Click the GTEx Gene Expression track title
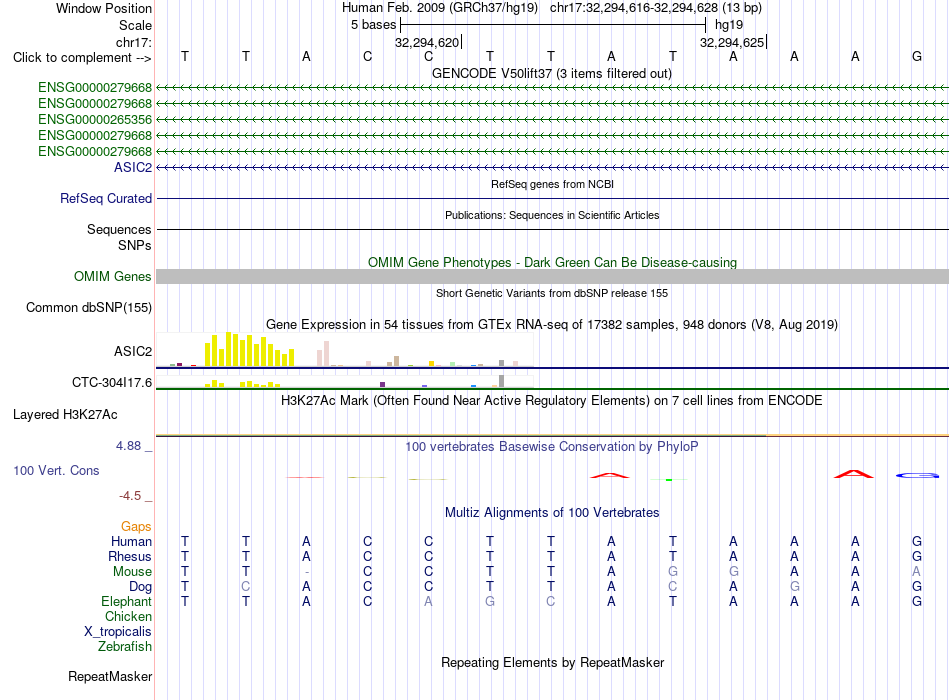Viewport: 950px width, 700px height. [x=552, y=324]
